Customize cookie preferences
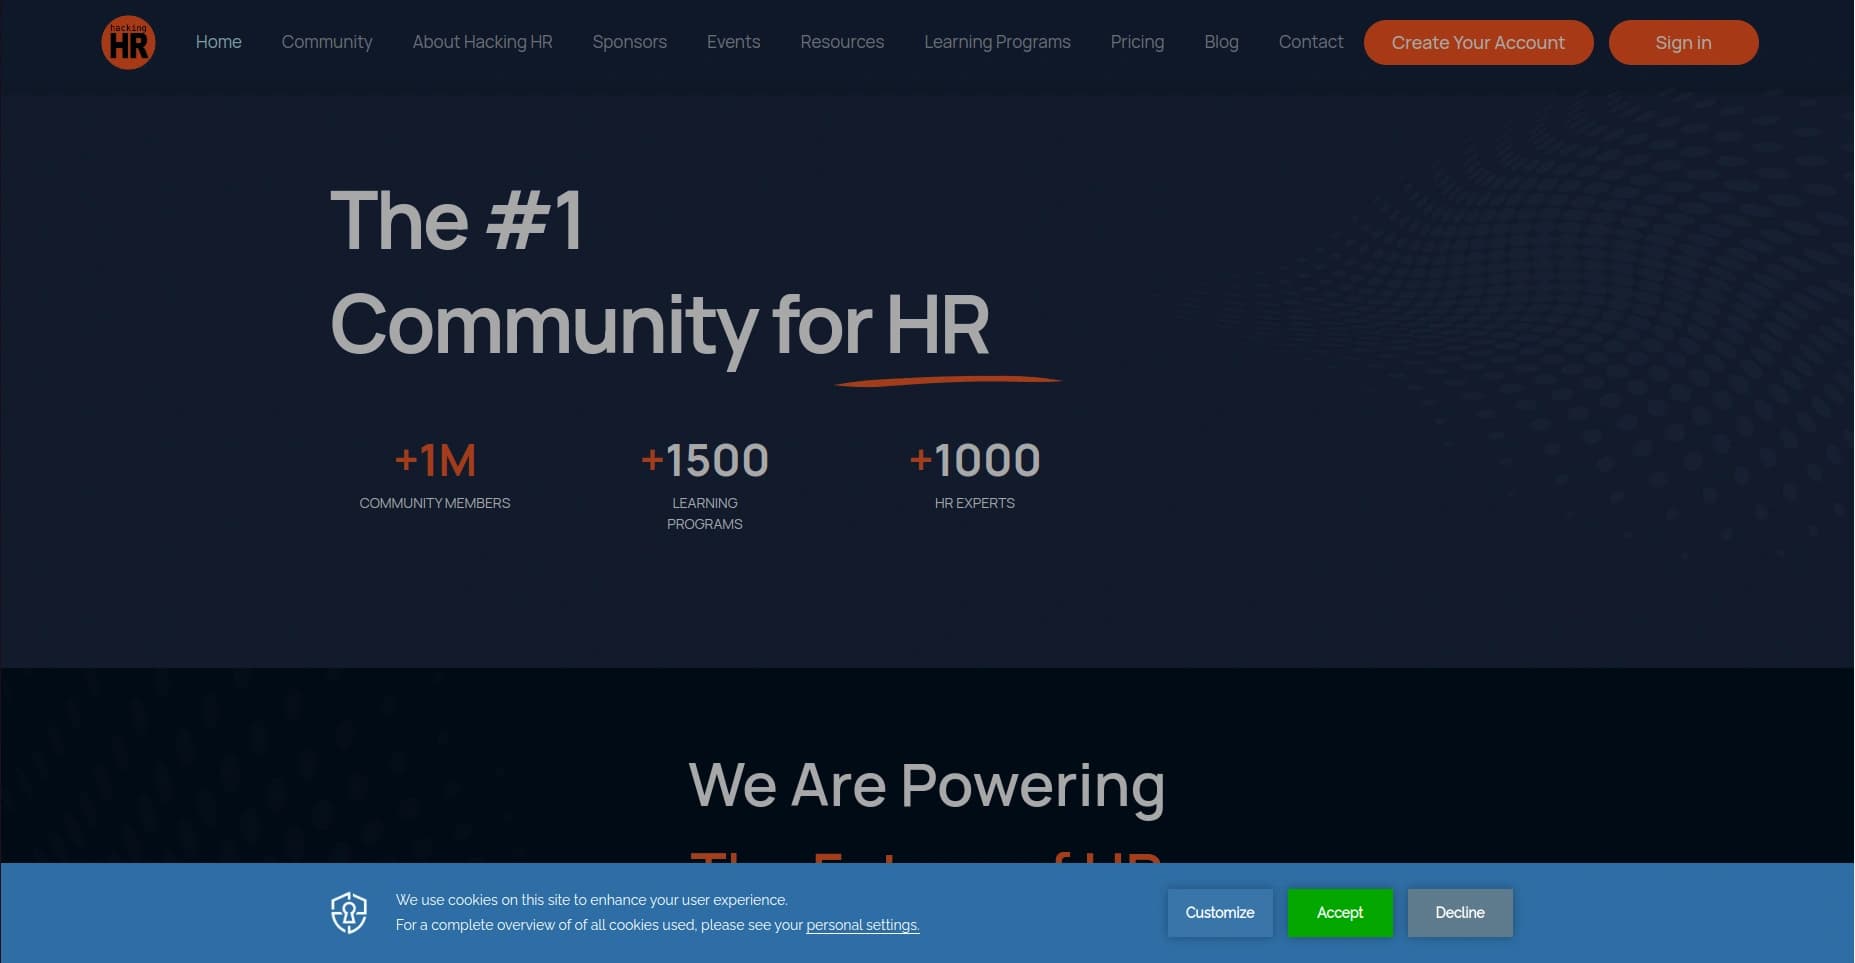Image resolution: width=1855 pixels, height=963 pixels. click(x=1220, y=912)
